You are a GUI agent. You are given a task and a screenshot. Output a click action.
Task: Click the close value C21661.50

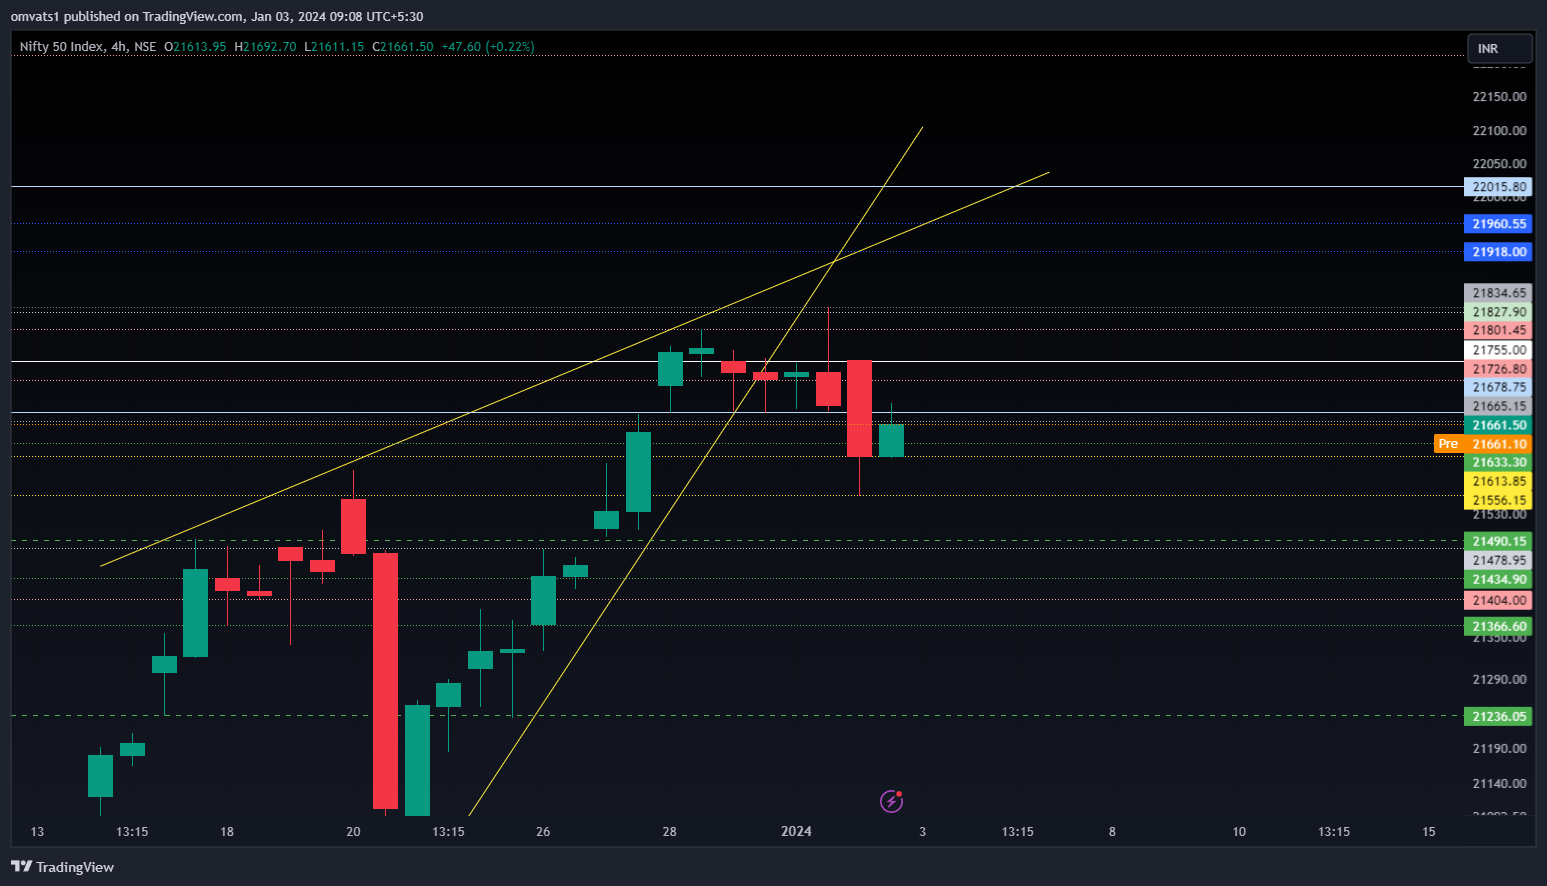pos(403,47)
